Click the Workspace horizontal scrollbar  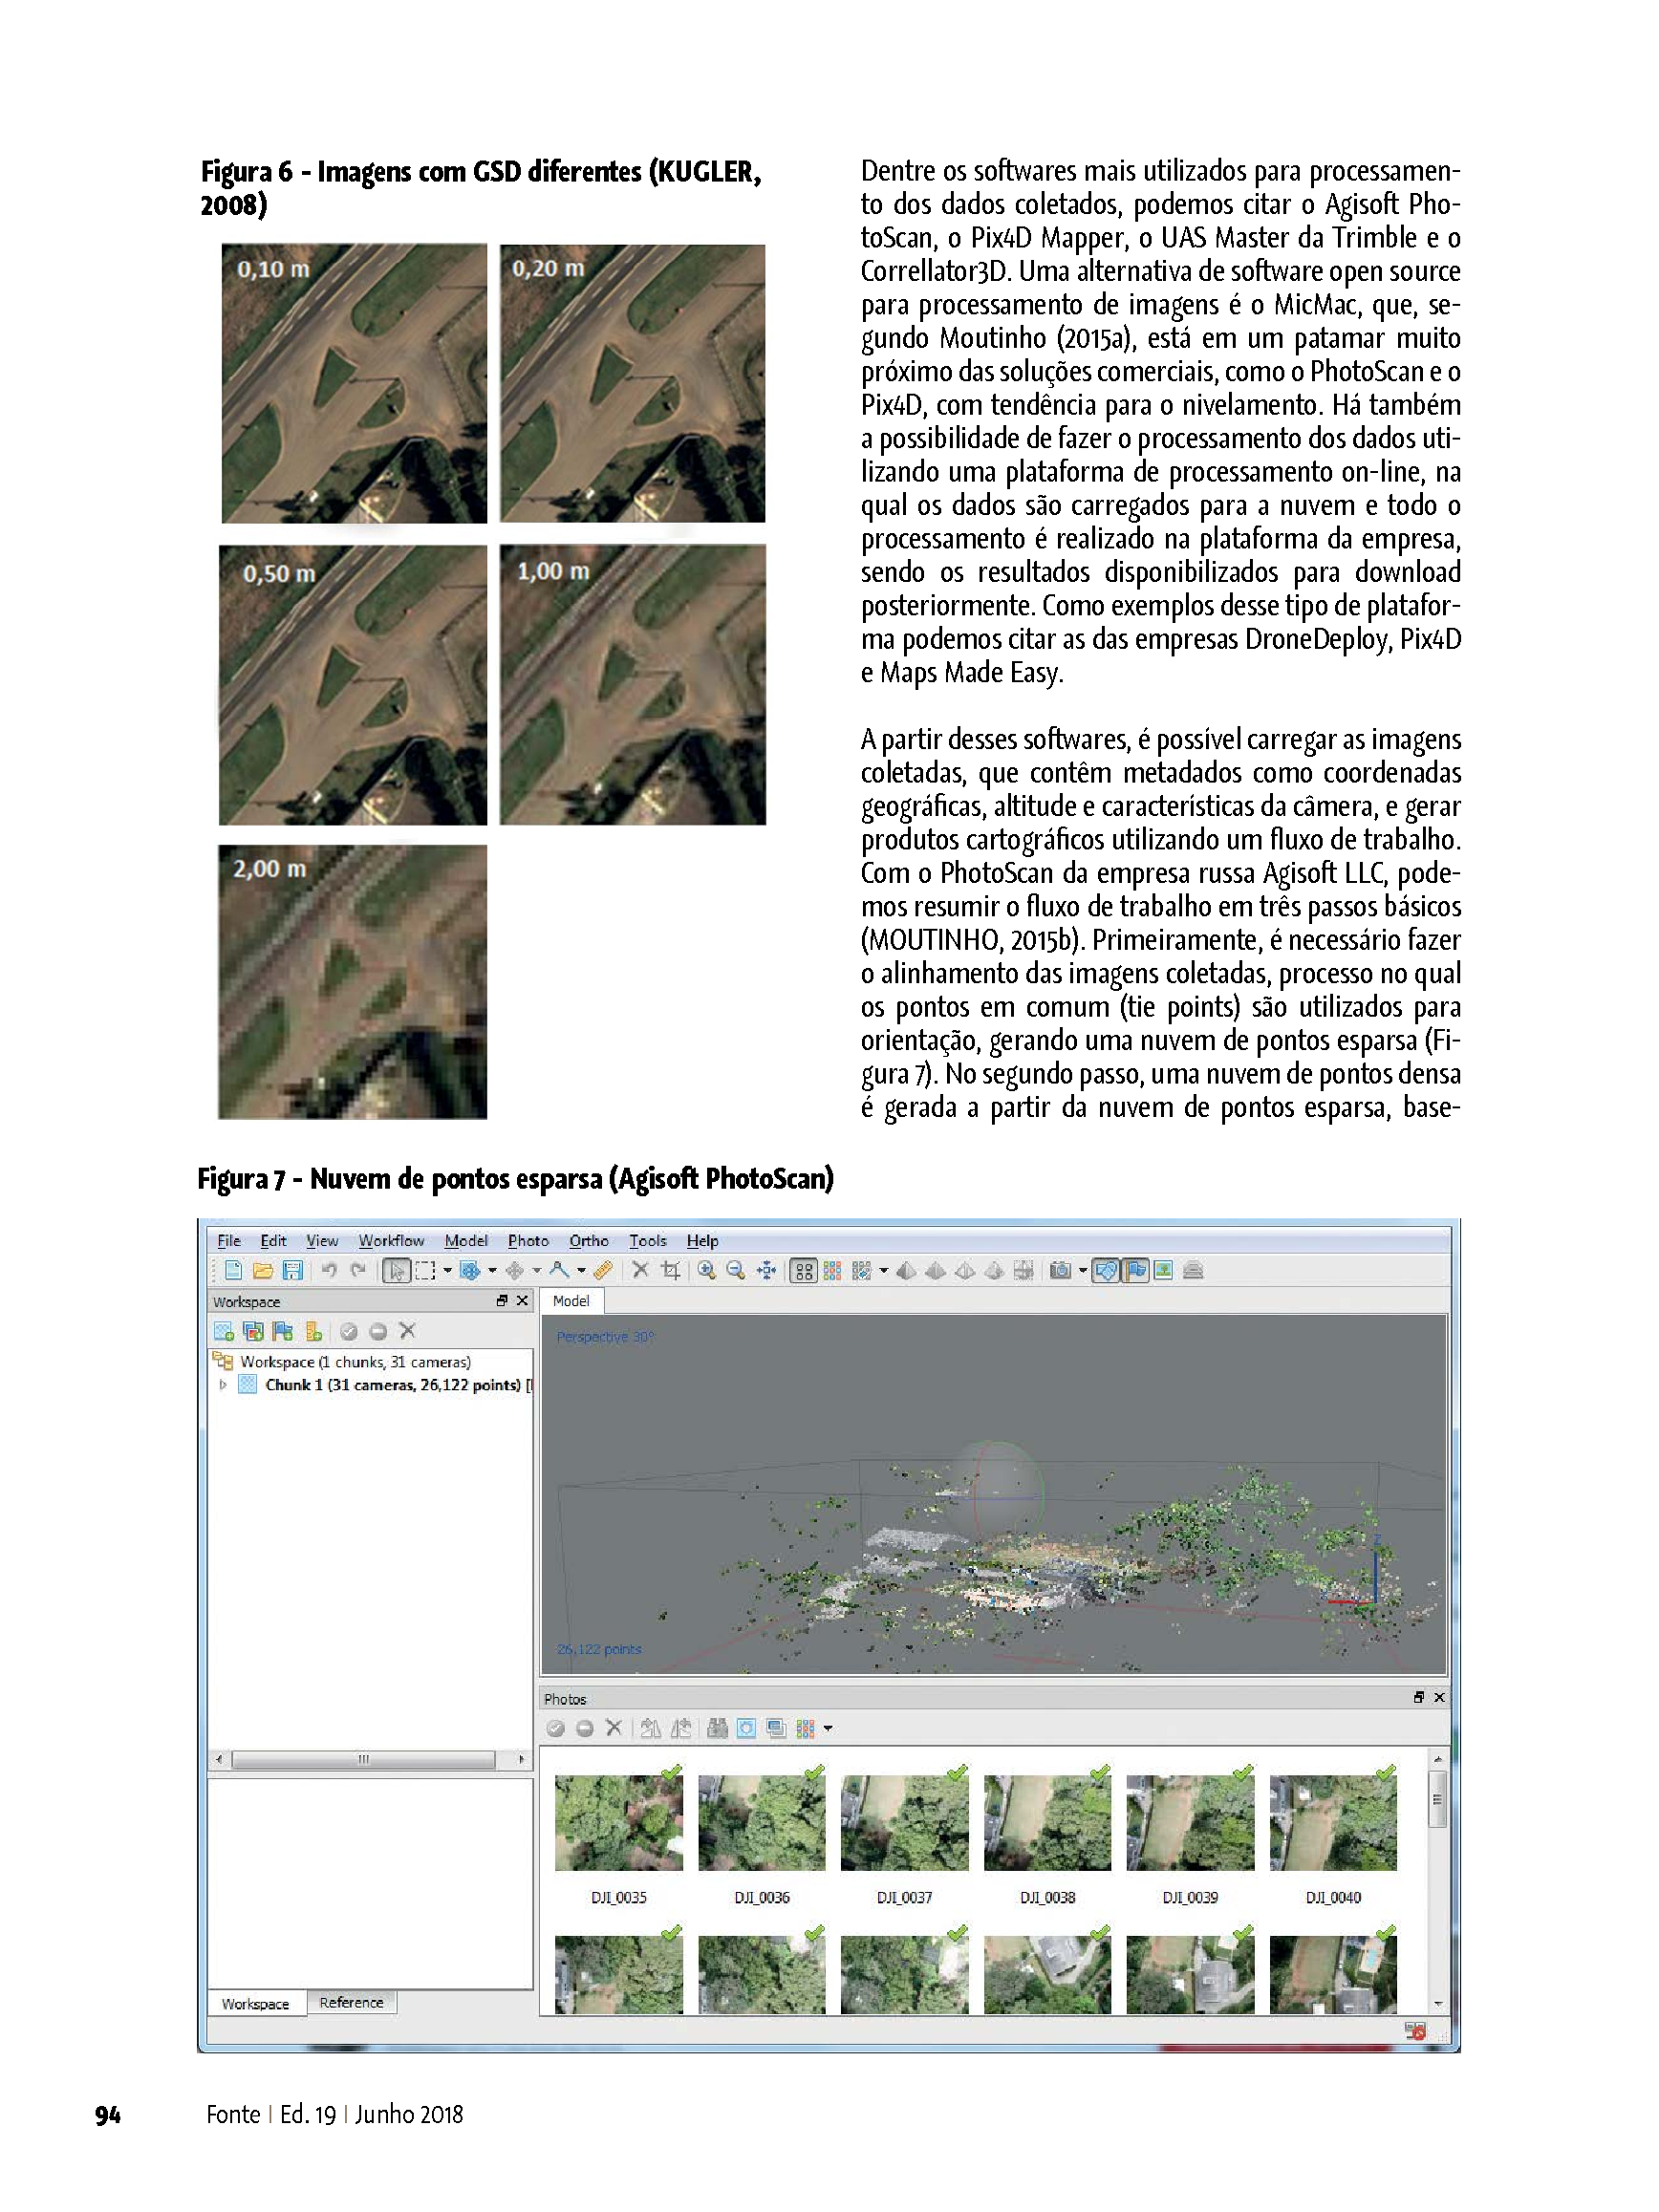(x=363, y=1759)
